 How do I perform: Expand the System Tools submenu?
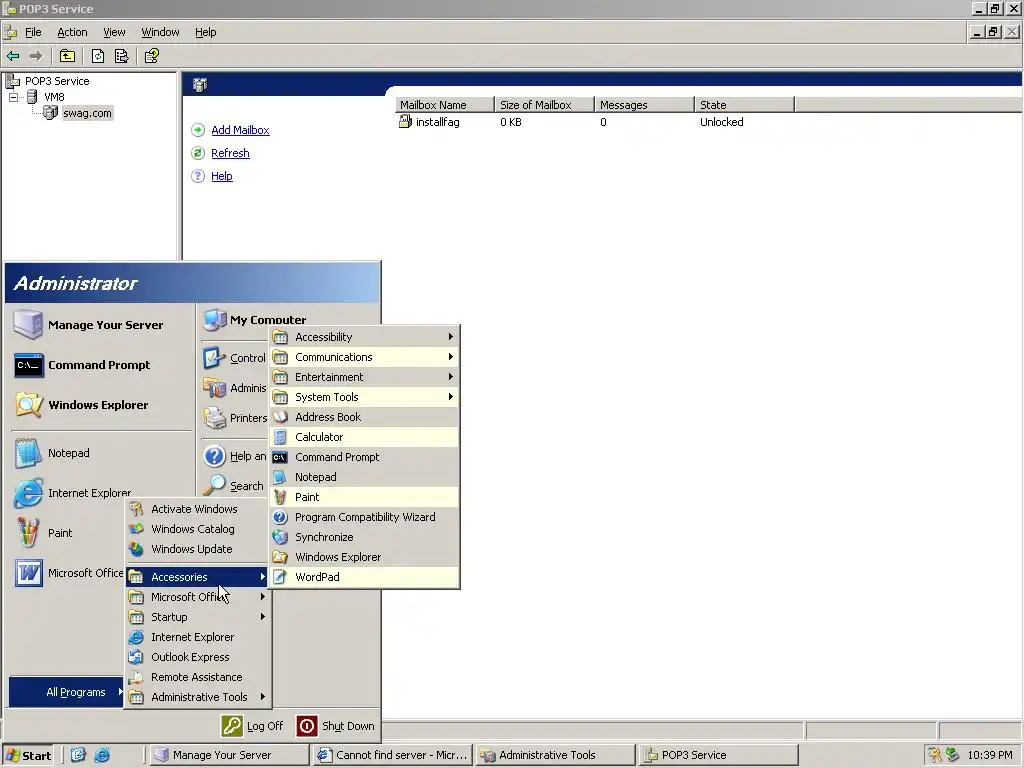click(365, 397)
